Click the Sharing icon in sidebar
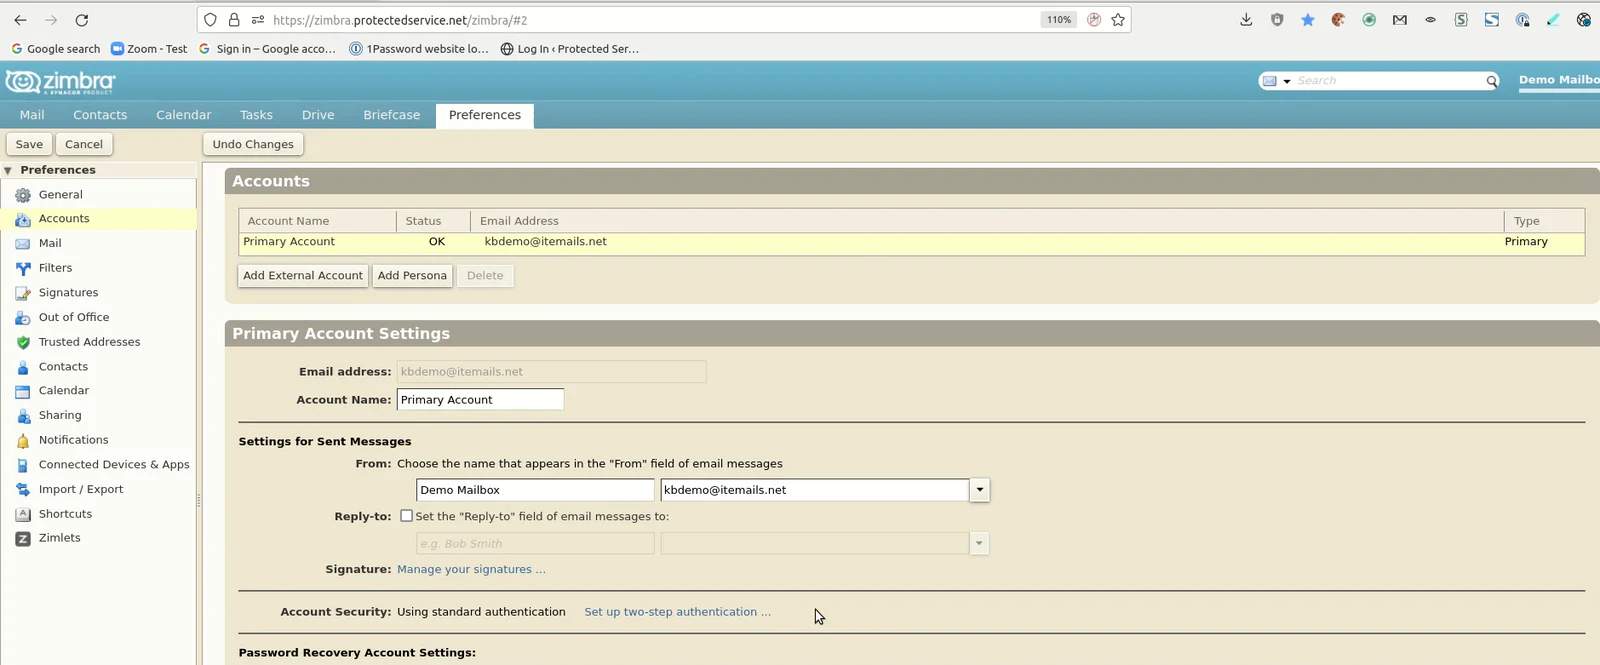The height and width of the screenshot is (665, 1600). [23, 416]
